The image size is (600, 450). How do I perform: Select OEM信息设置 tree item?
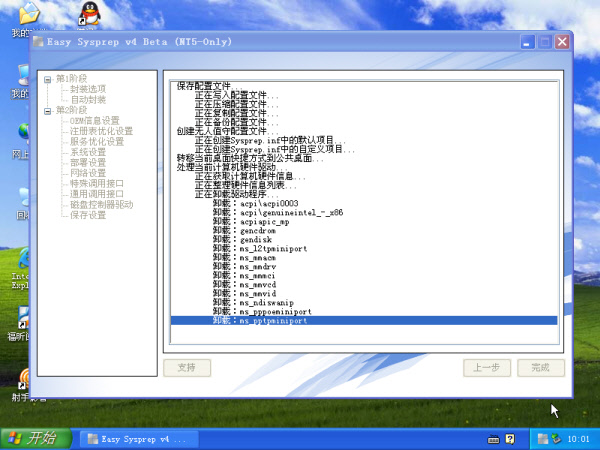(95, 121)
